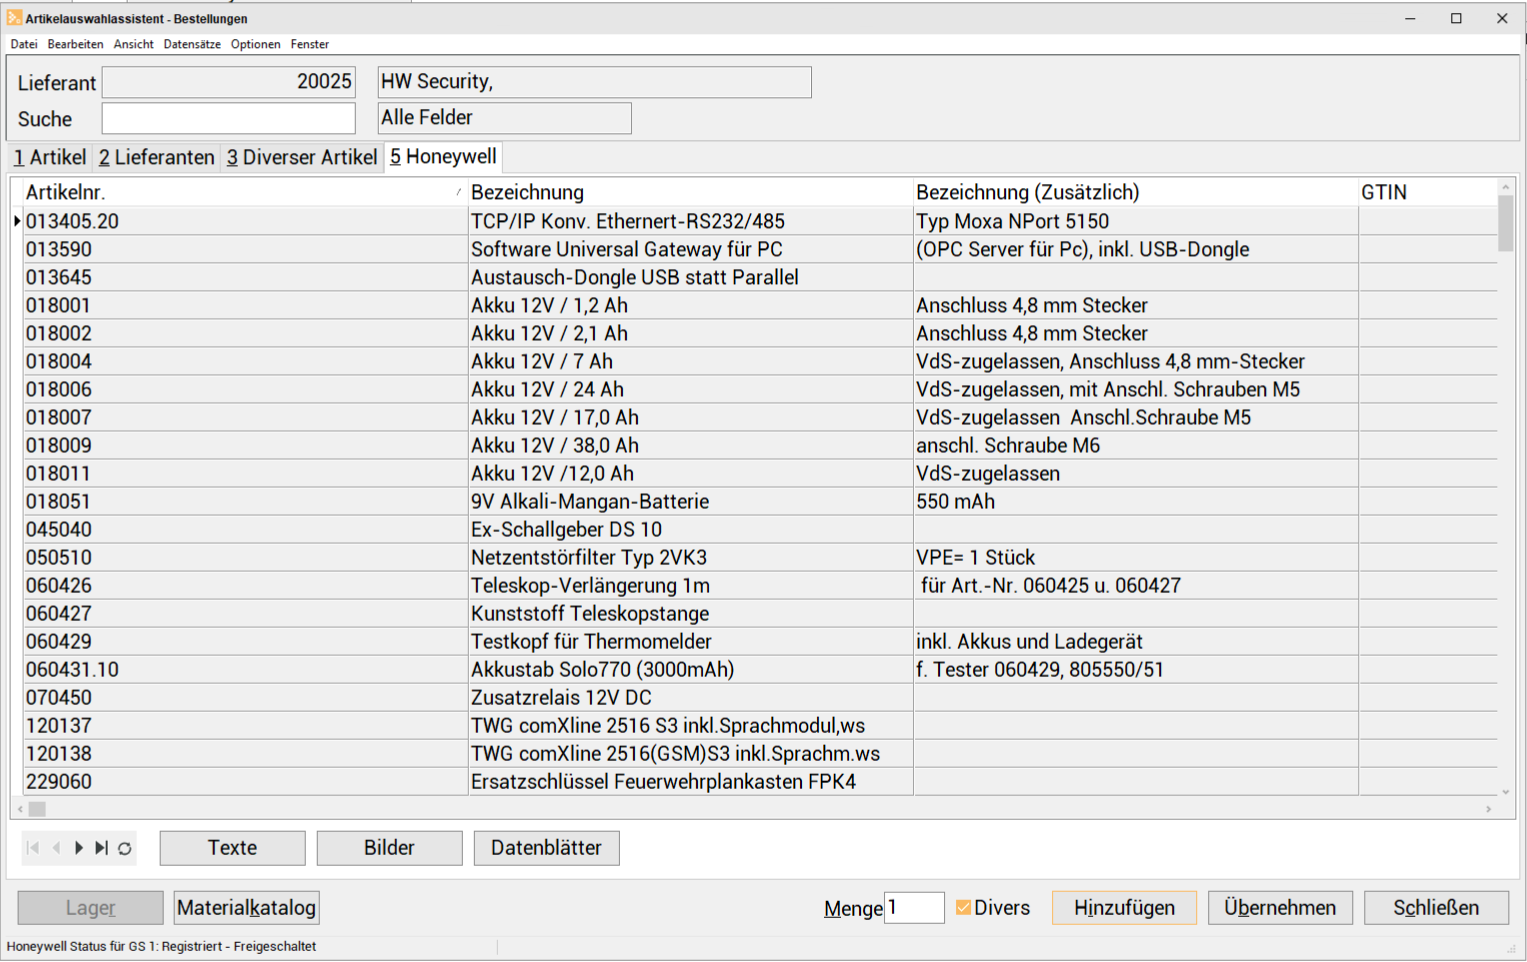Open the Bearbeiten menu
This screenshot has height=962, width=1527.
(x=75, y=44)
